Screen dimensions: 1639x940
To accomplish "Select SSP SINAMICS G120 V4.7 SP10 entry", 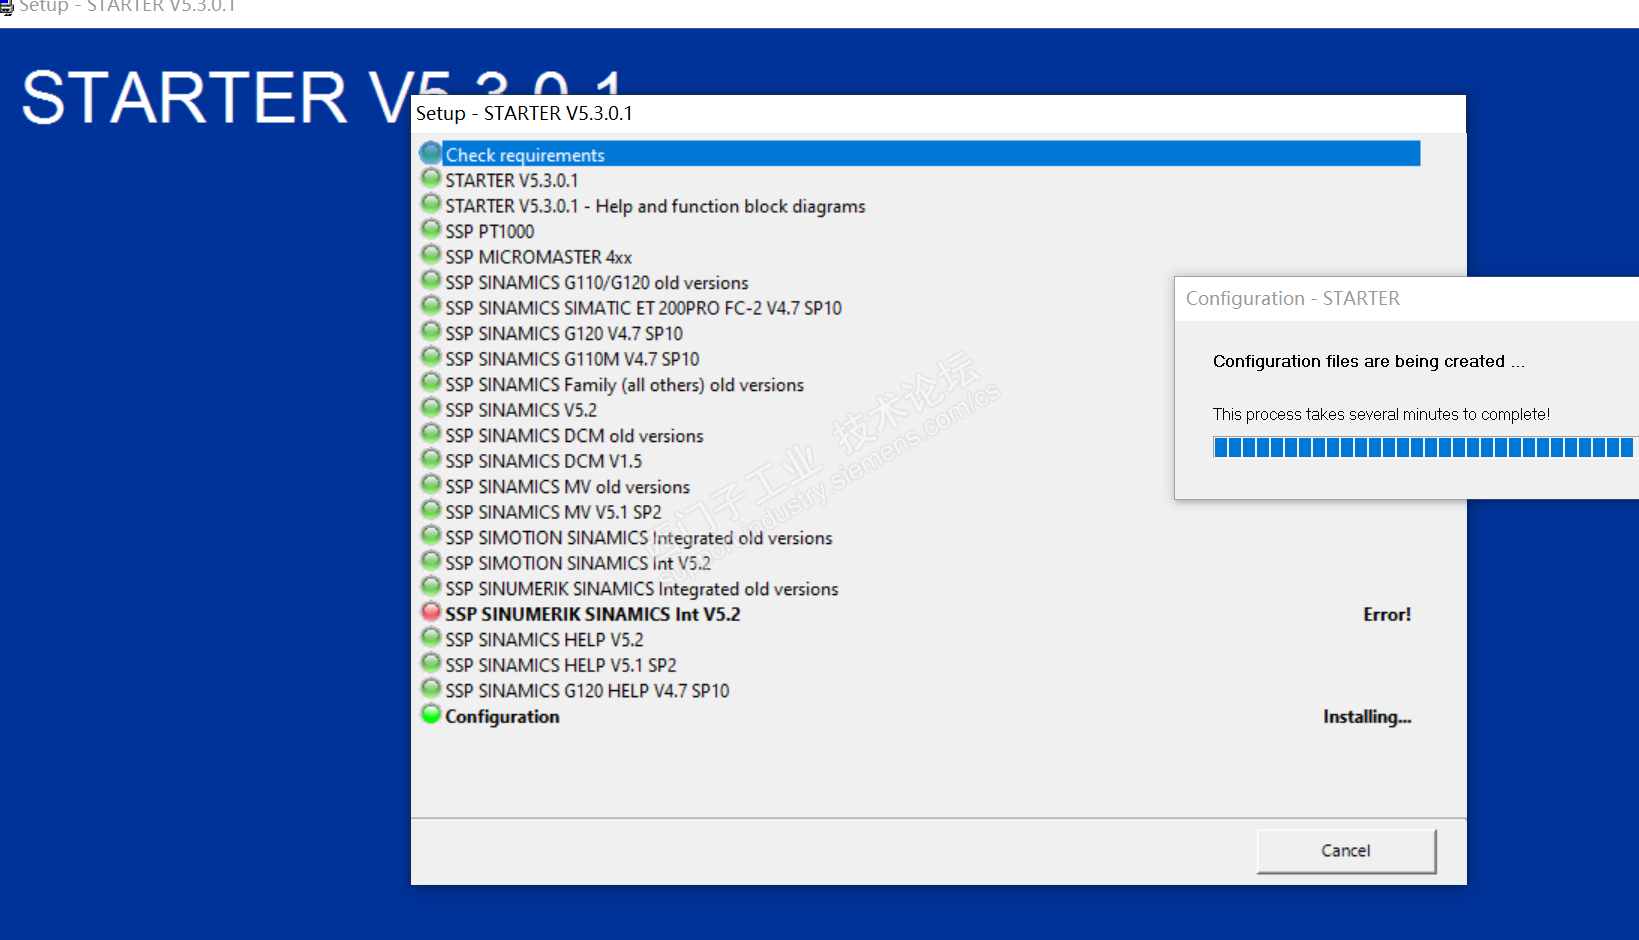I will pos(564,334).
